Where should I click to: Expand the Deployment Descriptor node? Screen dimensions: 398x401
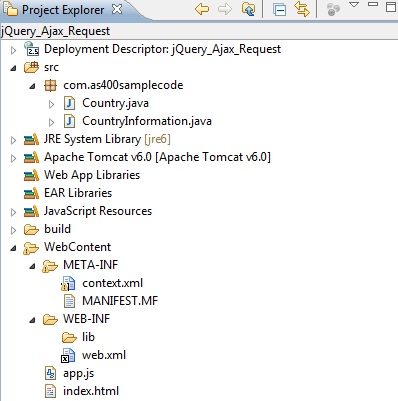13,50
